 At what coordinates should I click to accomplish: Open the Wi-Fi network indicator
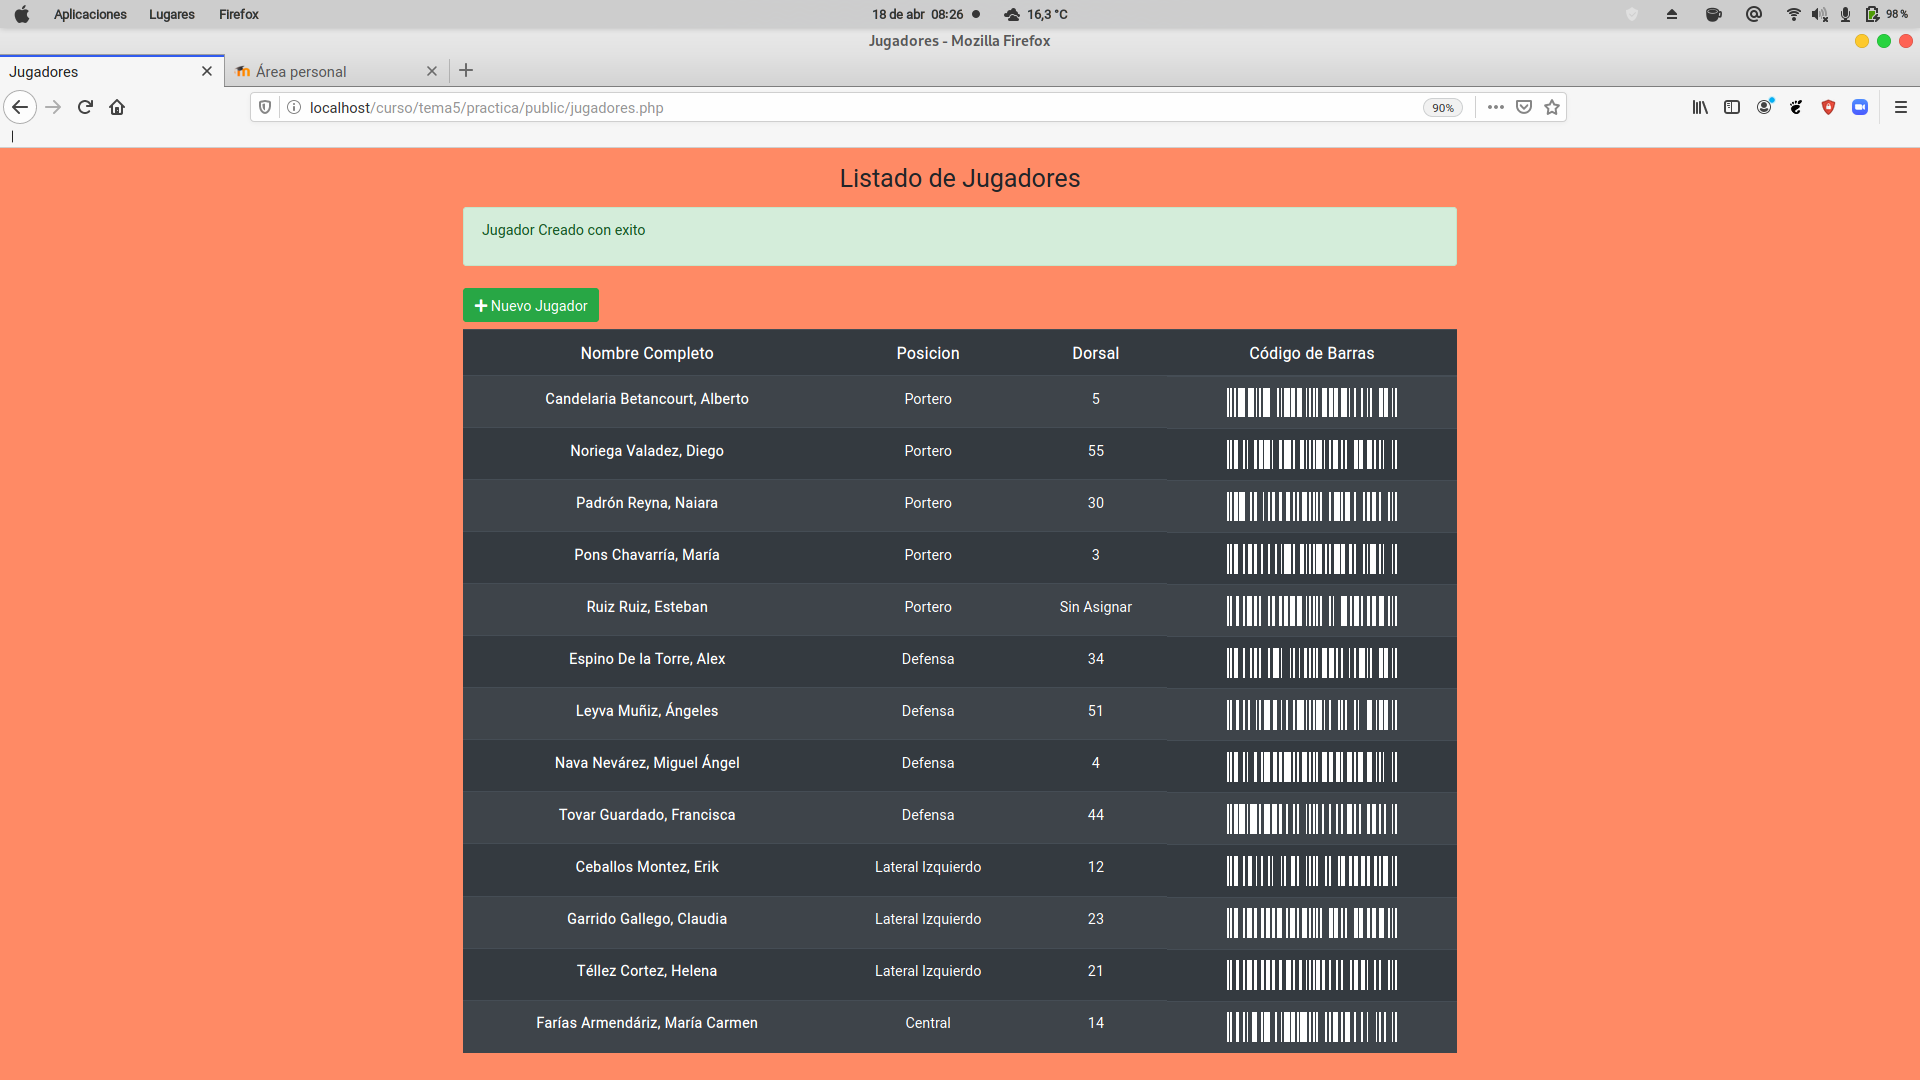[1793, 14]
